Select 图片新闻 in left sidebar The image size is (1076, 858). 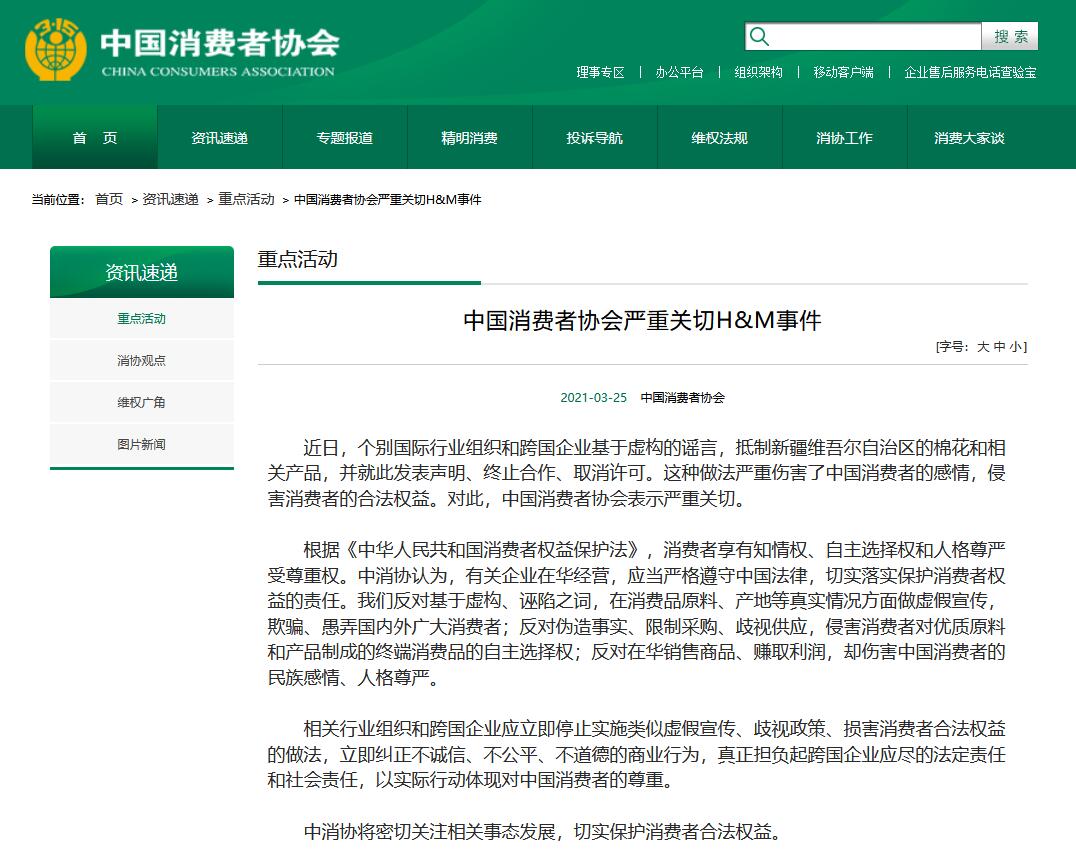(141, 444)
